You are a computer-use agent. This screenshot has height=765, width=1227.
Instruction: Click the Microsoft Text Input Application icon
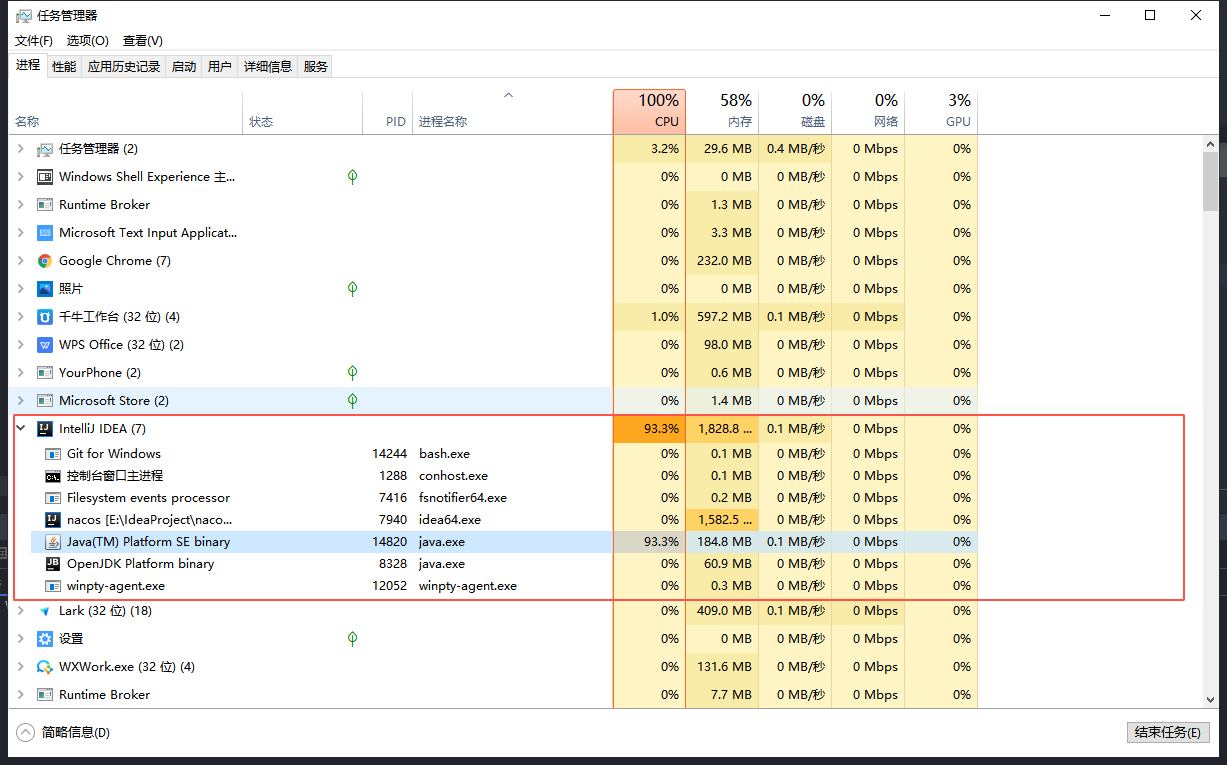pos(45,233)
